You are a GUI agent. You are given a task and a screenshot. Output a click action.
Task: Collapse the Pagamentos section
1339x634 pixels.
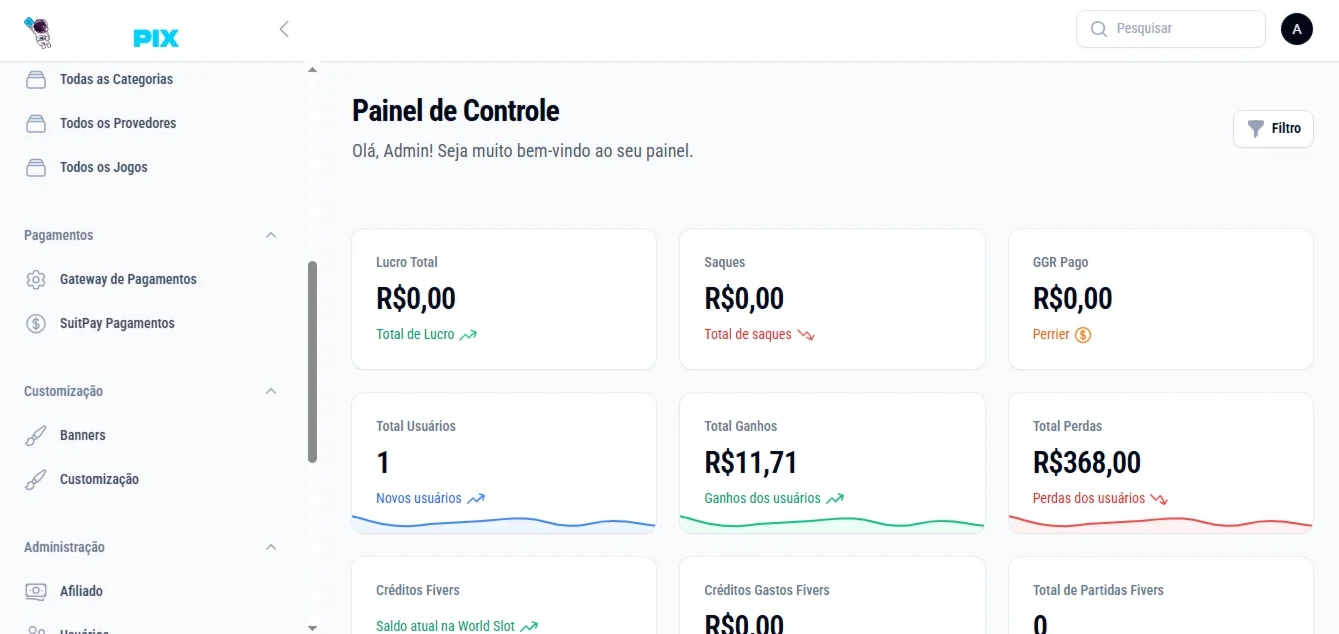tap(271, 235)
